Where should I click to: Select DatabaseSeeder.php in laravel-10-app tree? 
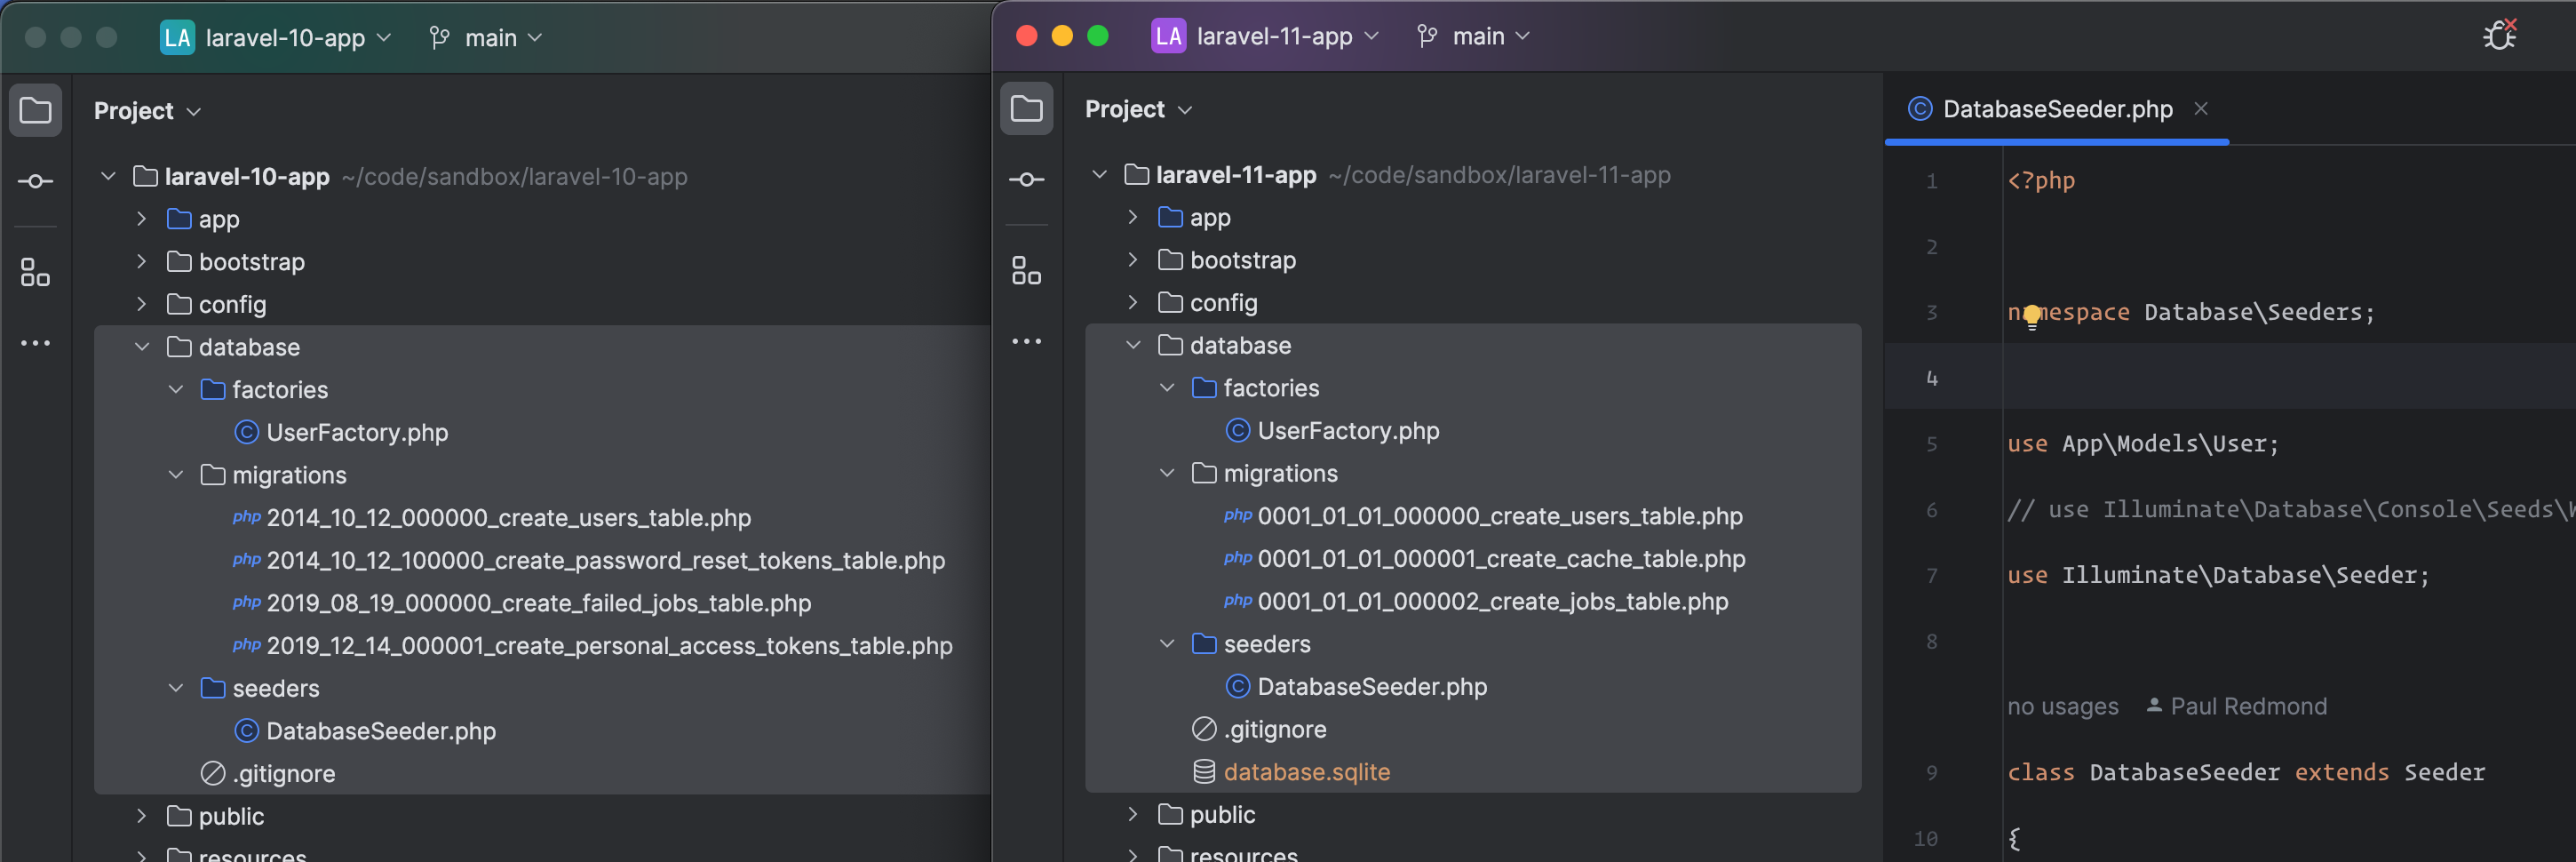380,731
